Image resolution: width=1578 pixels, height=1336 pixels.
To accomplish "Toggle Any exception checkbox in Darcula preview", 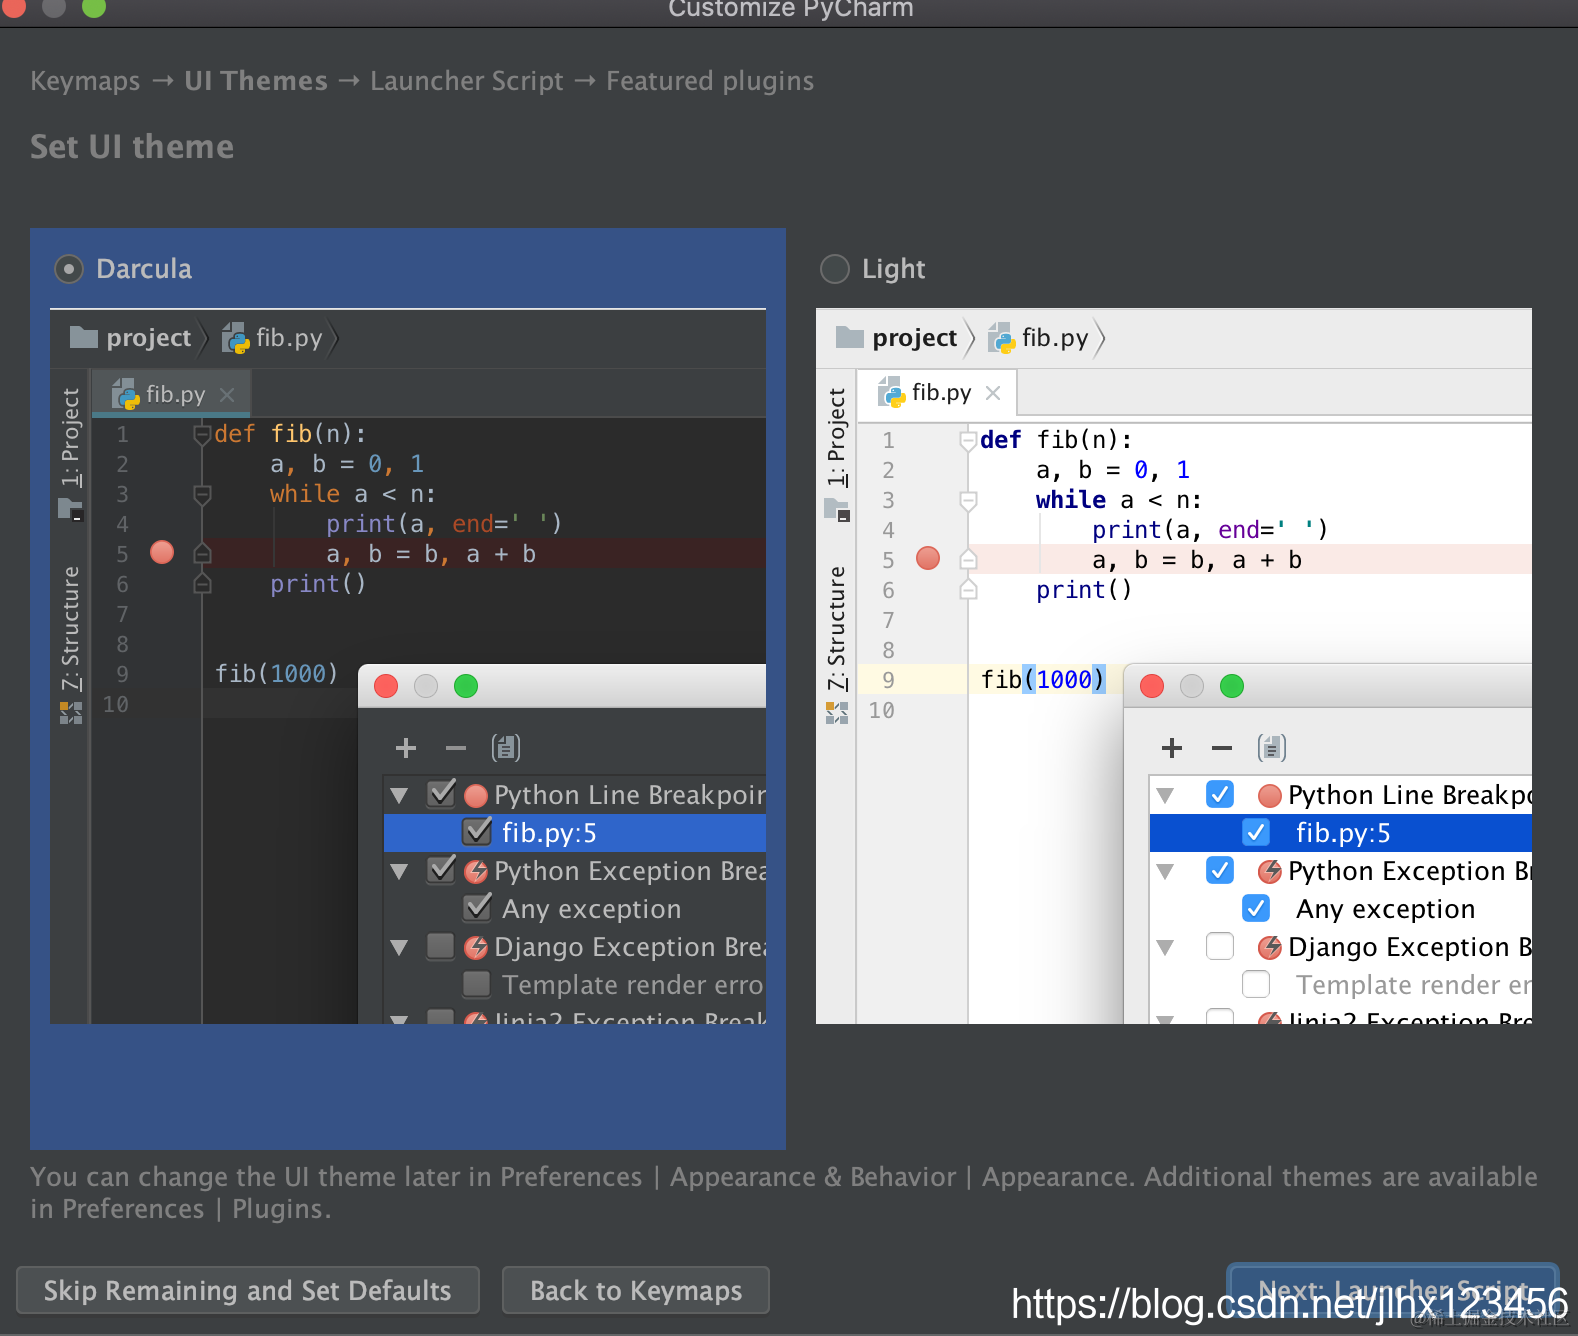I will [477, 908].
